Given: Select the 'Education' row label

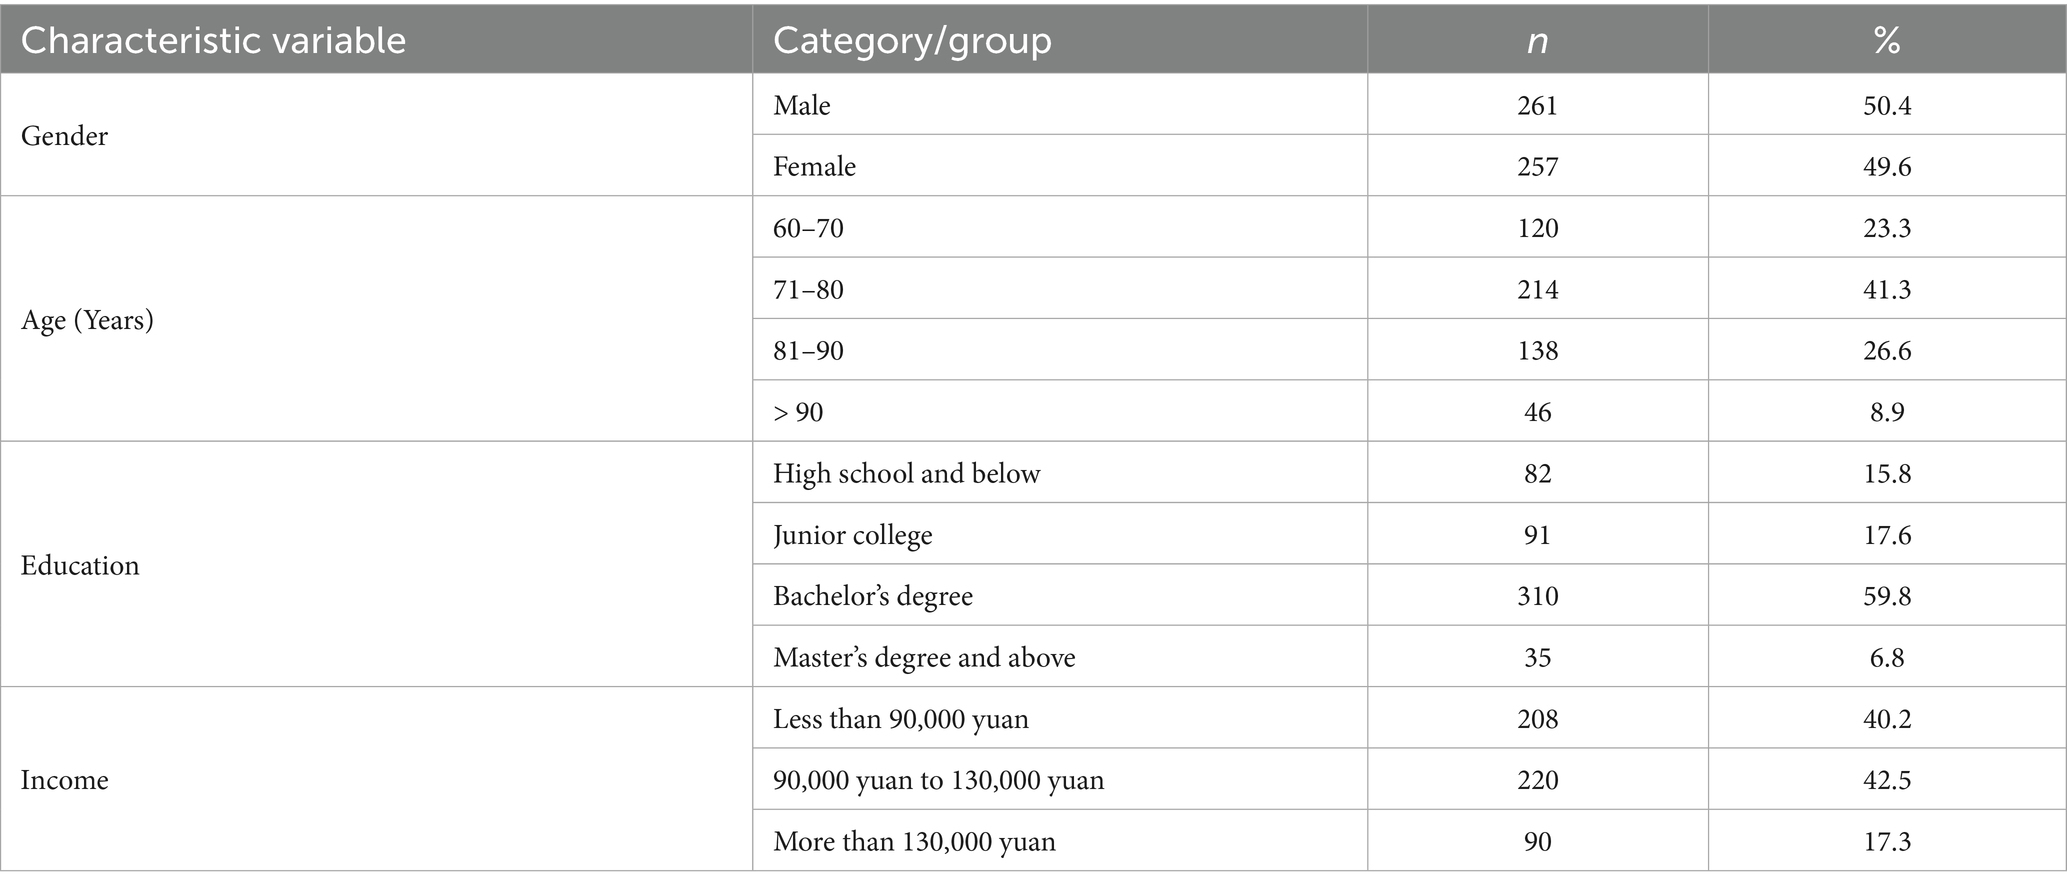Looking at the screenshot, I should [x=80, y=566].
